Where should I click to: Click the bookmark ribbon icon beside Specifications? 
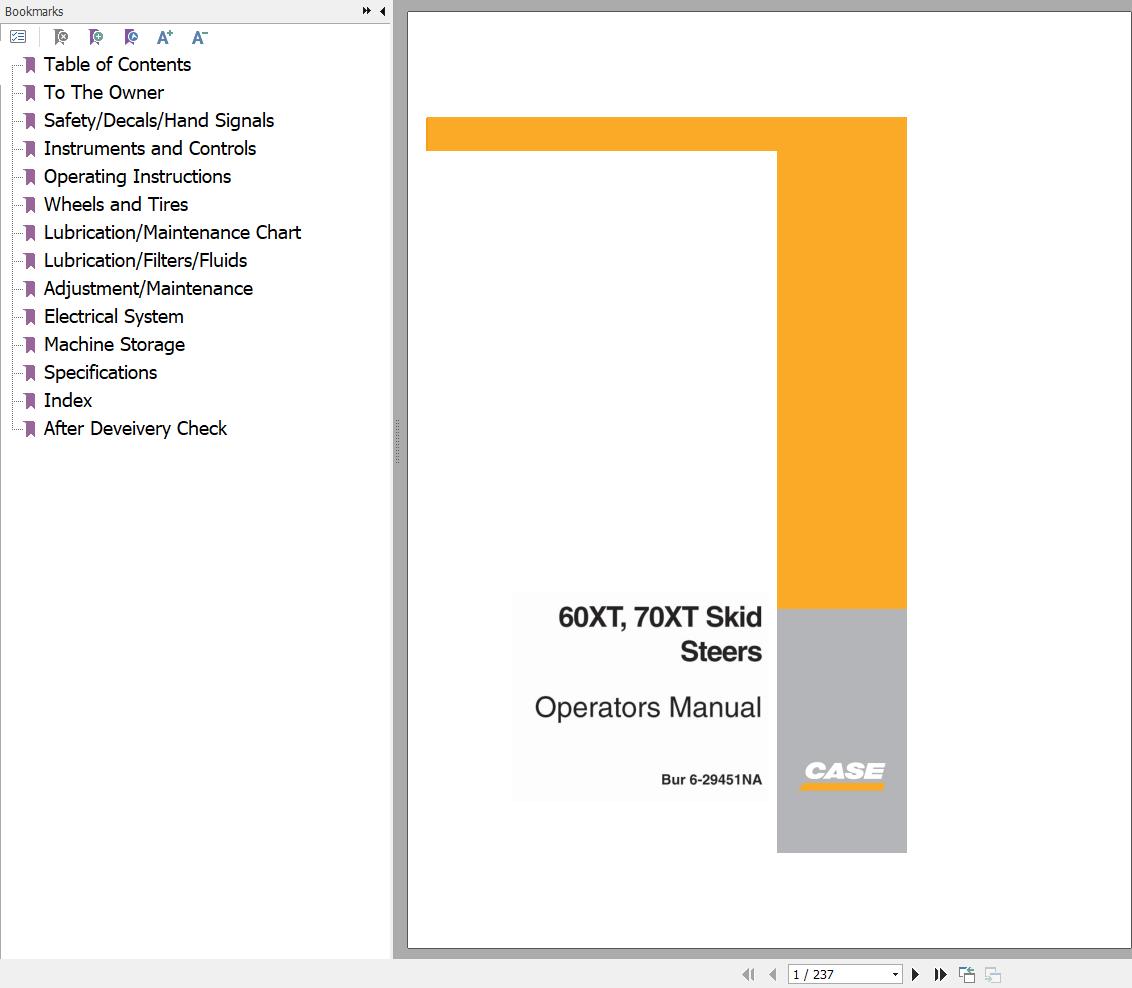tap(30, 373)
